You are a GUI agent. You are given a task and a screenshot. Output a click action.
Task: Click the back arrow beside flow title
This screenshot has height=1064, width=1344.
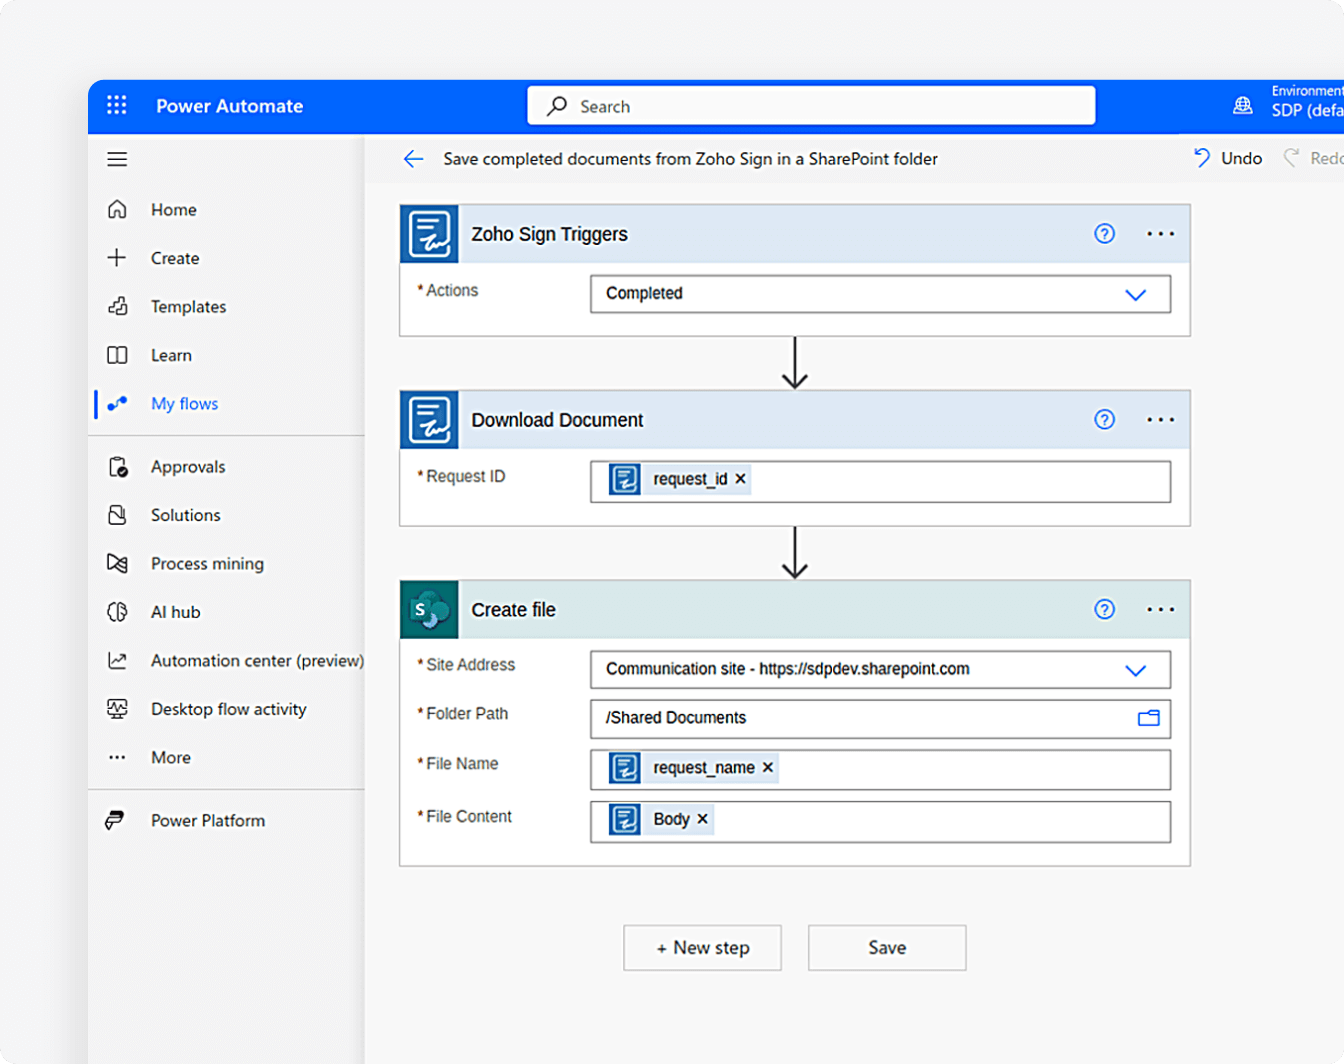point(413,159)
